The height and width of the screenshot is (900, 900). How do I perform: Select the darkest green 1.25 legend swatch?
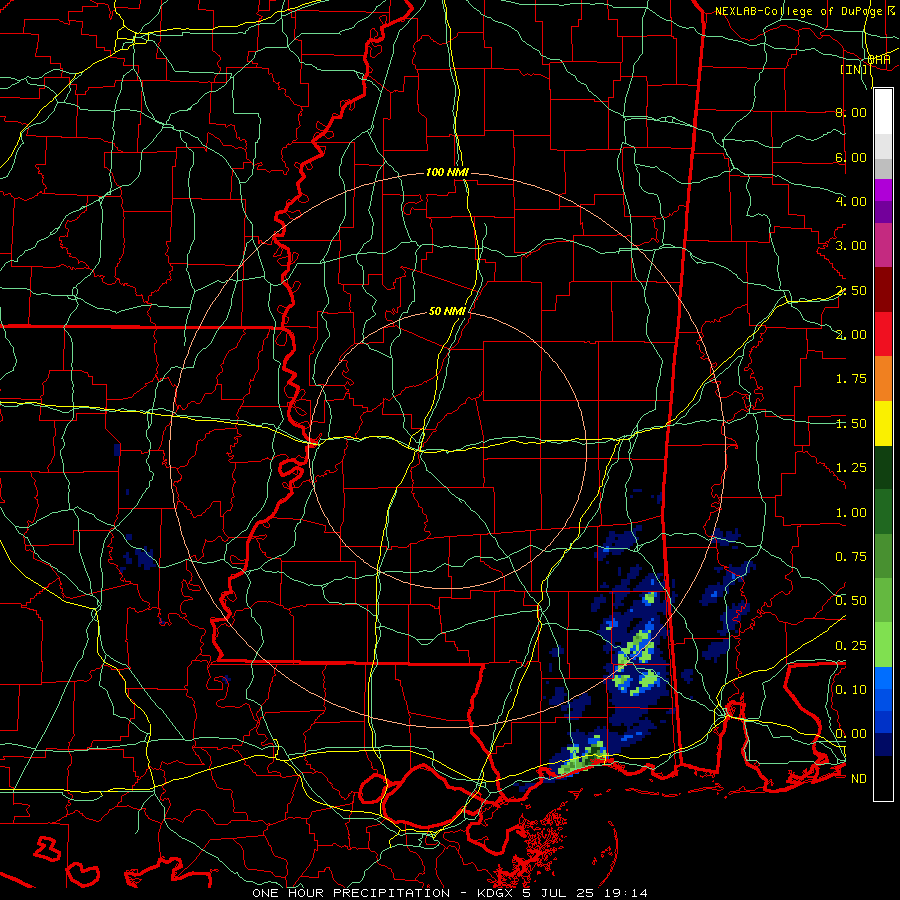[883, 467]
